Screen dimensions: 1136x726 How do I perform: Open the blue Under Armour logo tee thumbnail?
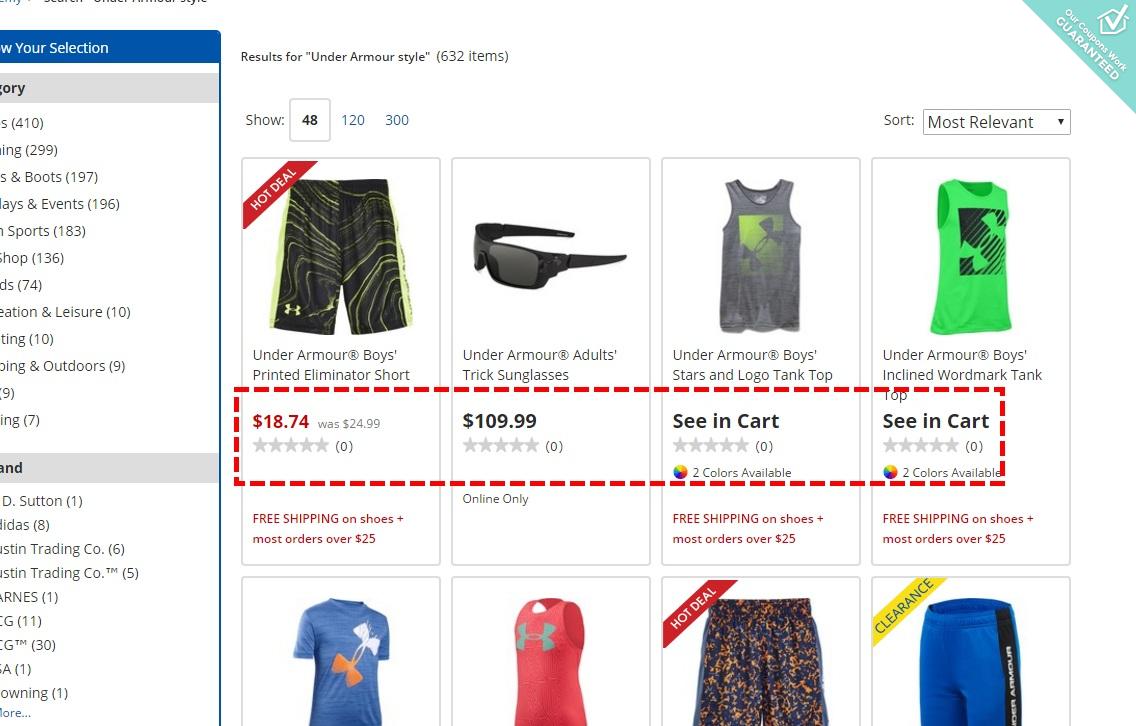click(341, 661)
